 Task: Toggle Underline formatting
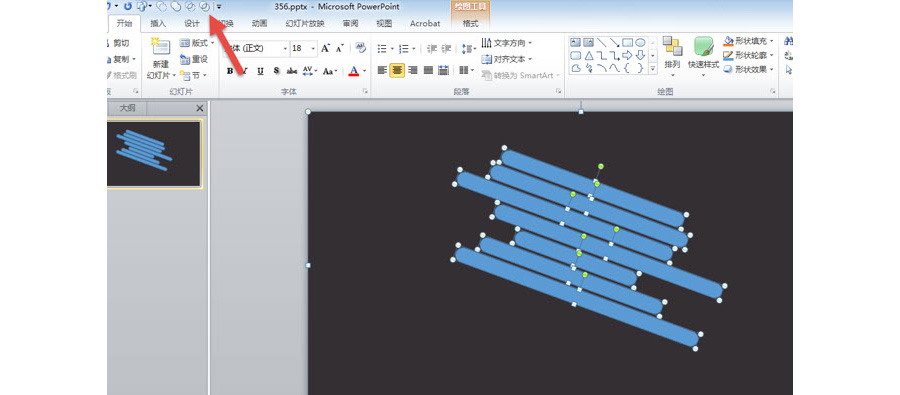pyautogui.click(x=261, y=71)
